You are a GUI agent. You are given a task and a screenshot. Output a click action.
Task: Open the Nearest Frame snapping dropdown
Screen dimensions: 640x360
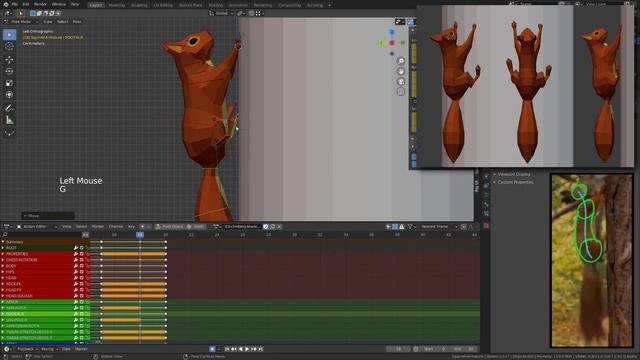[x=439, y=227]
